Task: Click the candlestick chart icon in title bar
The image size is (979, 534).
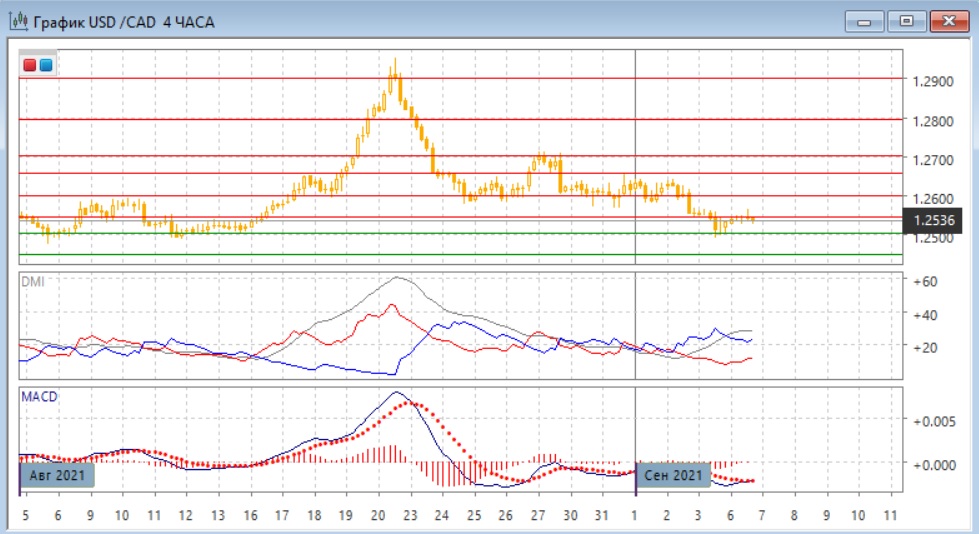Action: pos(18,21)
